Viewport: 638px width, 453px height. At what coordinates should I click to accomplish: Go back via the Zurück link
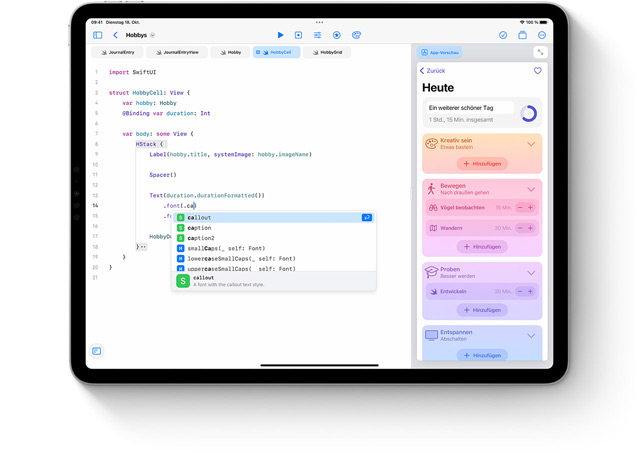click(434, 71)
